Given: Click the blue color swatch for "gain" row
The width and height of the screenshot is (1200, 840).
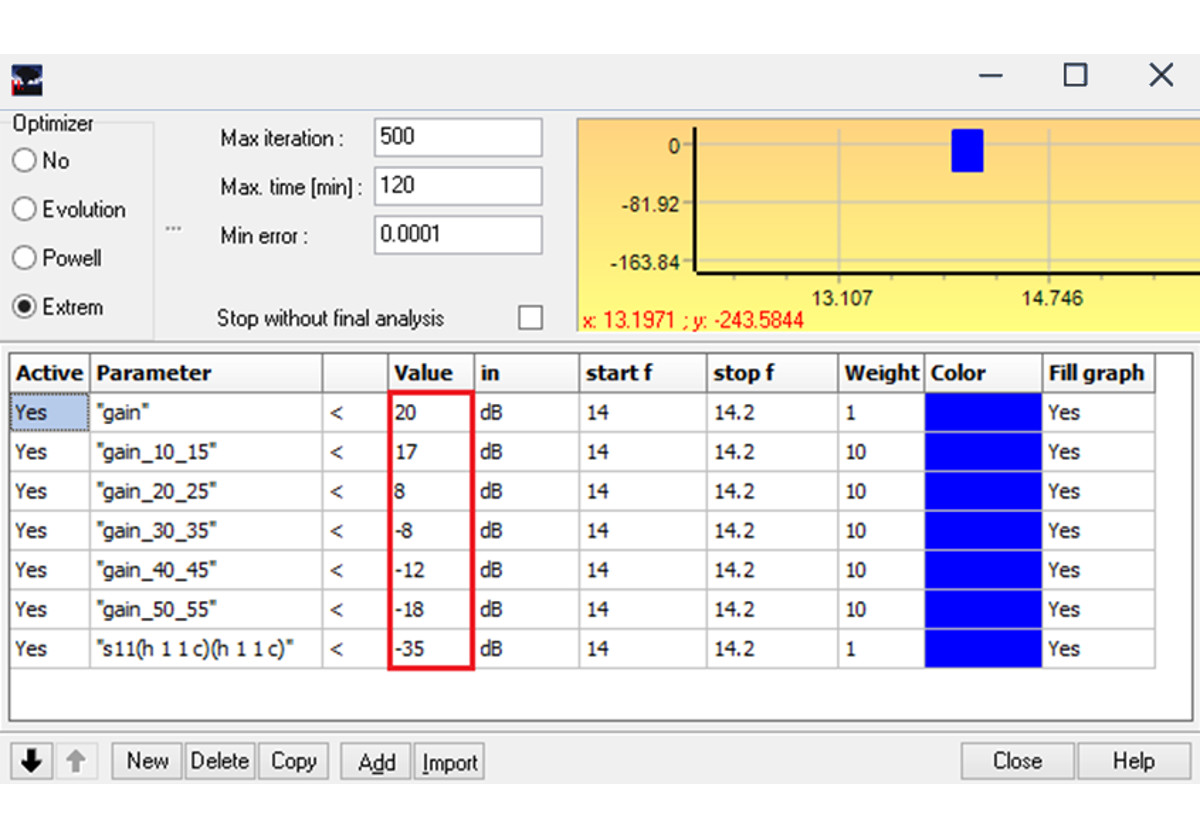Looking at the screenshot, I should 983,412.
